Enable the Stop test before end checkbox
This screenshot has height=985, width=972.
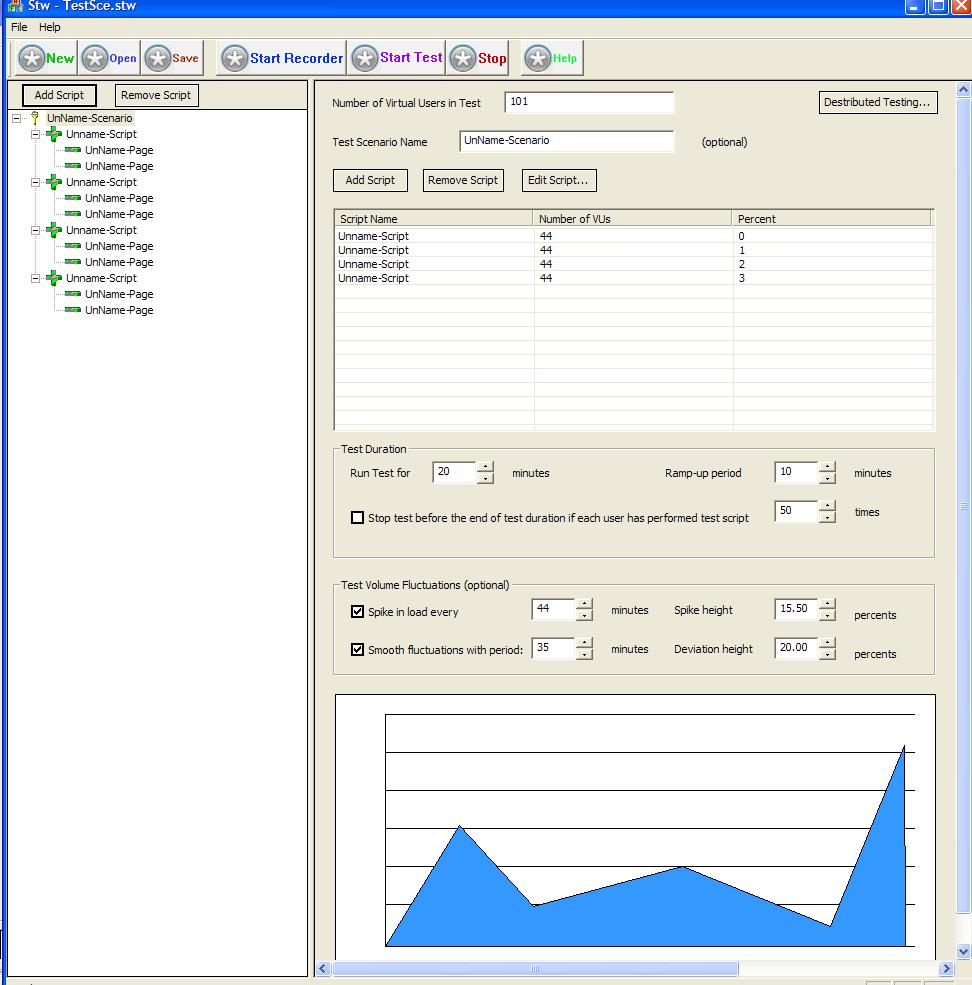[x=357, y=518]
